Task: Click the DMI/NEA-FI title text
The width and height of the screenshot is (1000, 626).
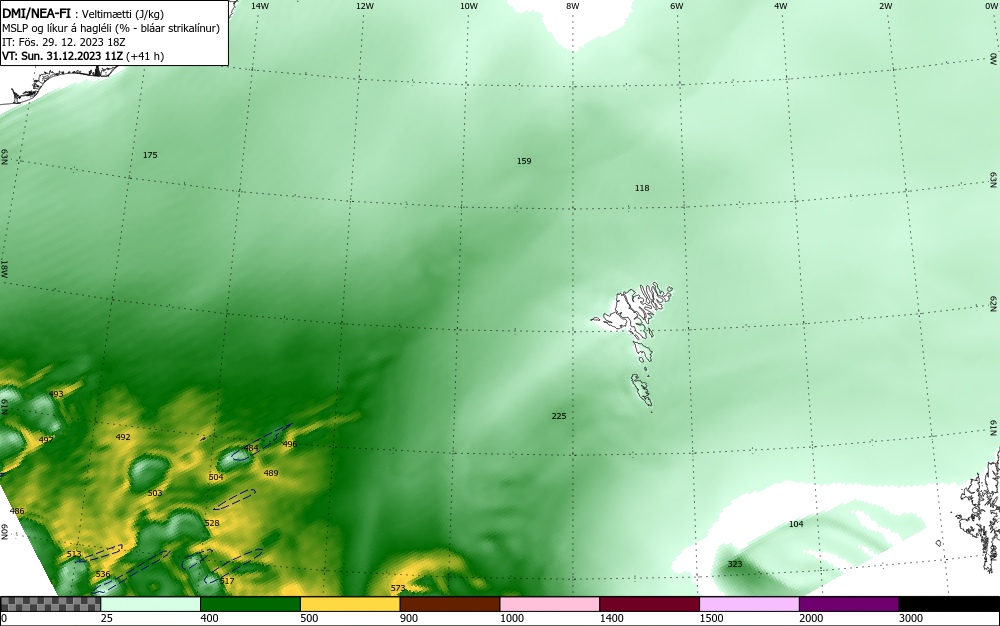Action: (36, 14)
